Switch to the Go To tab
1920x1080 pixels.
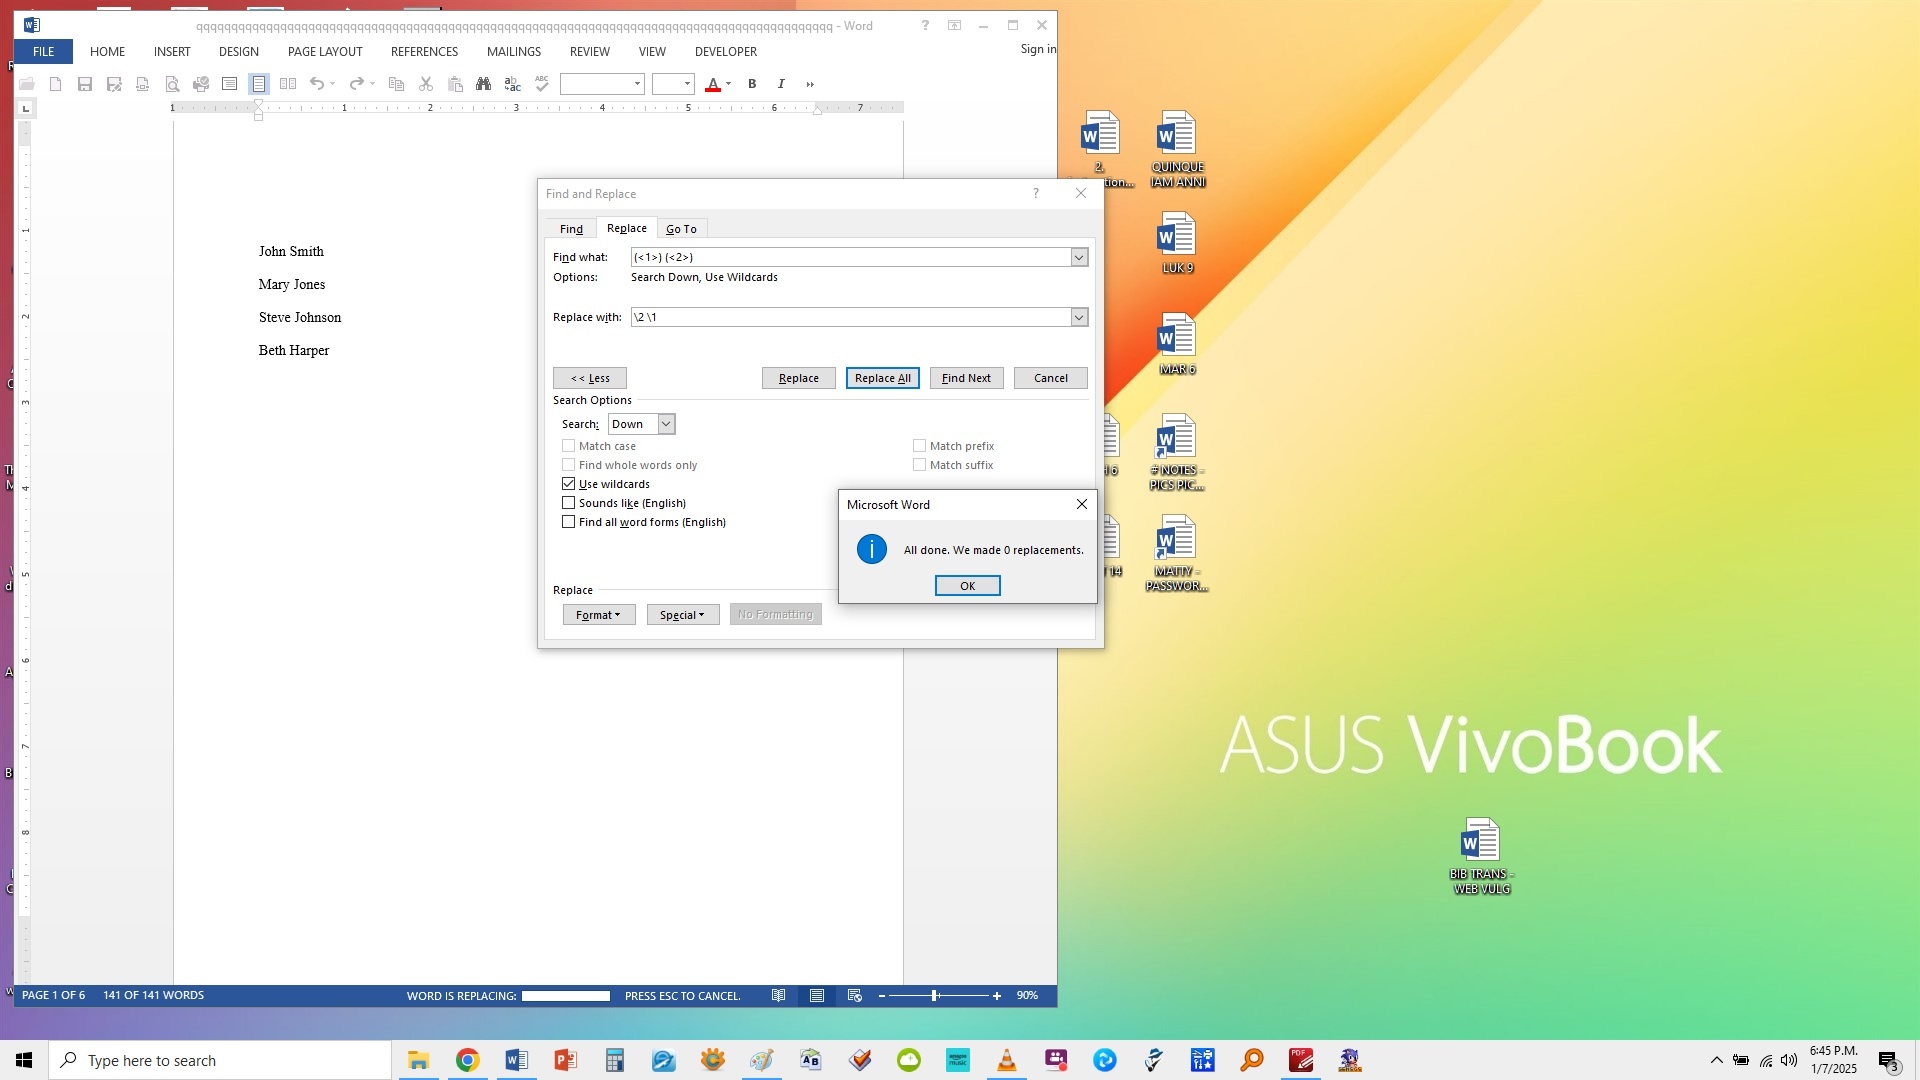coord(681,229)
